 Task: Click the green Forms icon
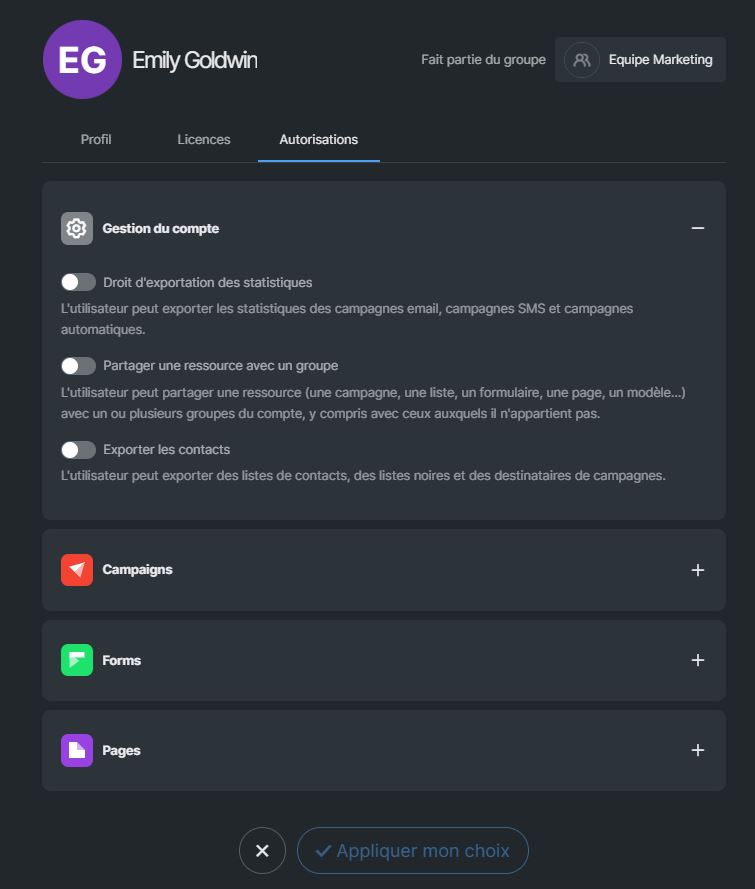click(77, 660)
